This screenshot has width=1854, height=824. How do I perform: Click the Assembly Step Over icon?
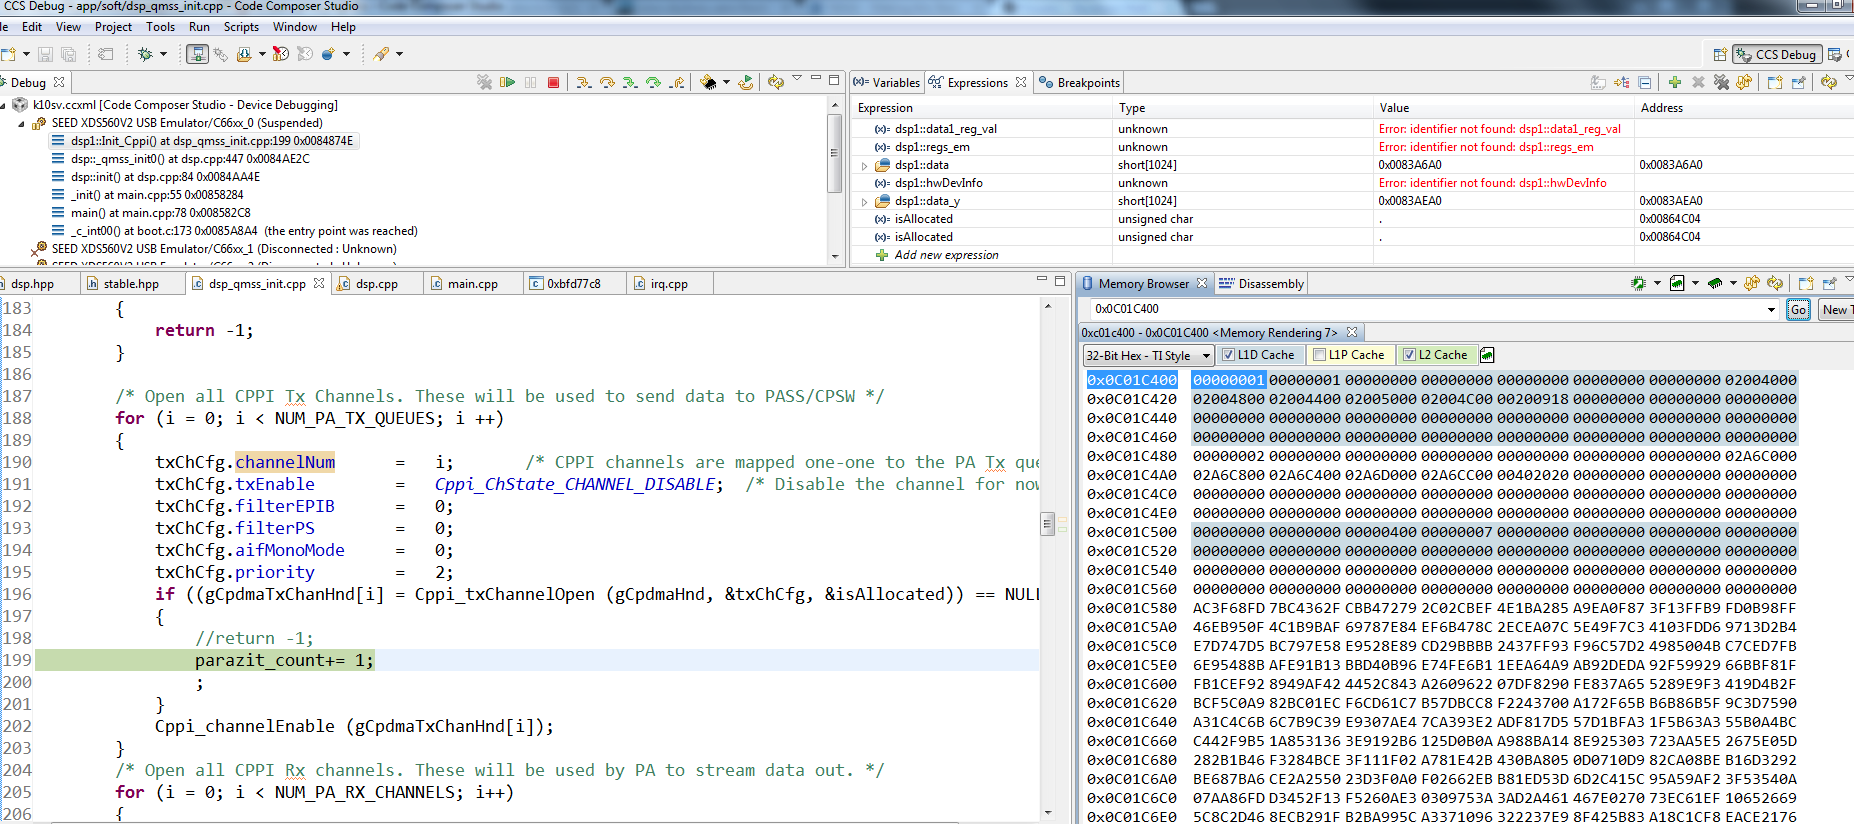653,82
